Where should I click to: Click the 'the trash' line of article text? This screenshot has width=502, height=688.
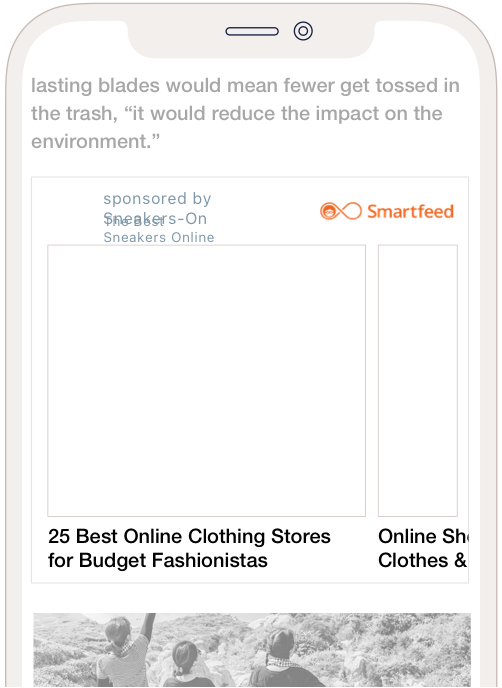tap(237, 113)
